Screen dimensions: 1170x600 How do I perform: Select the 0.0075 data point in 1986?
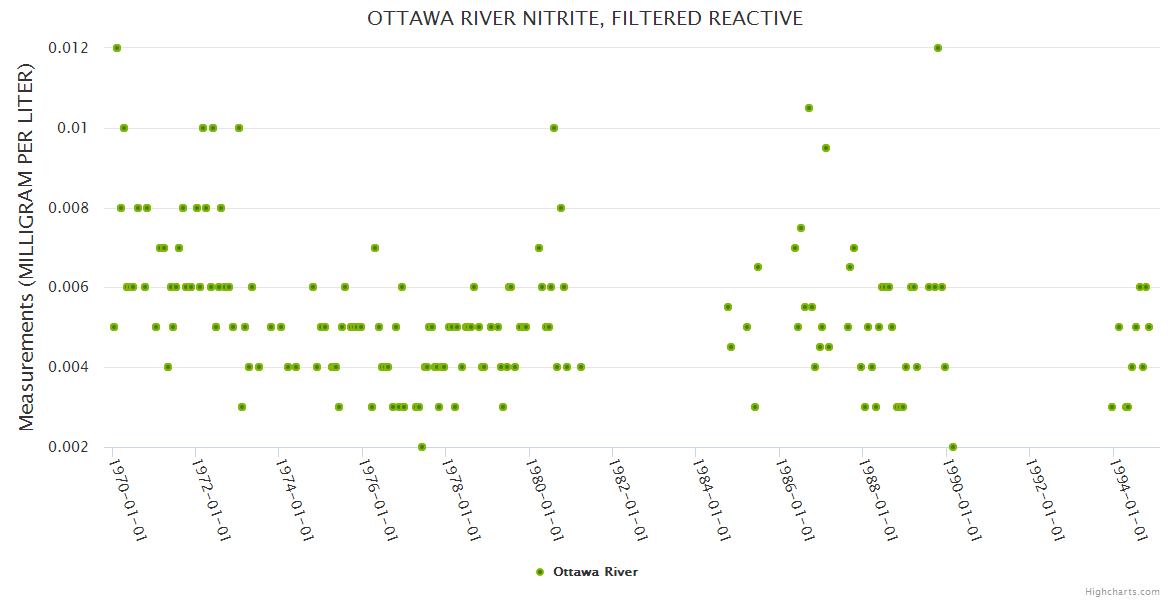pos(801,228)
